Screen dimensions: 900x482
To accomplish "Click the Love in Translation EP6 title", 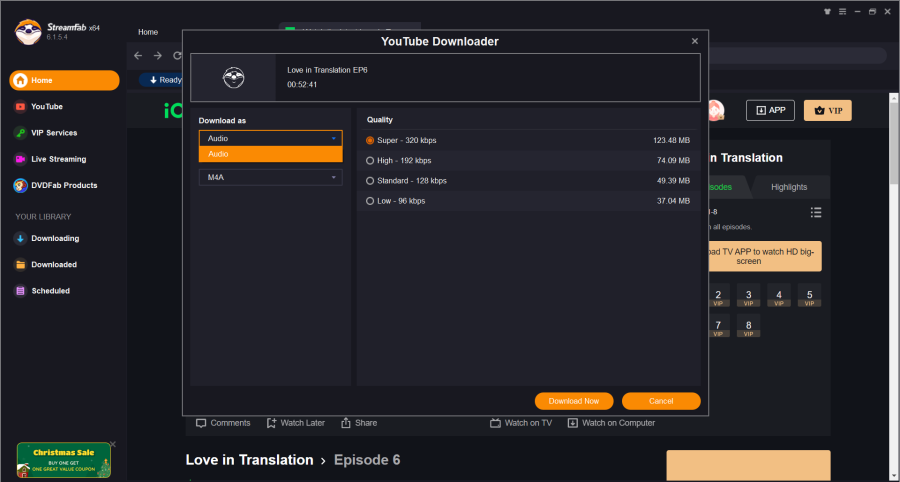I will click(327, 70).
